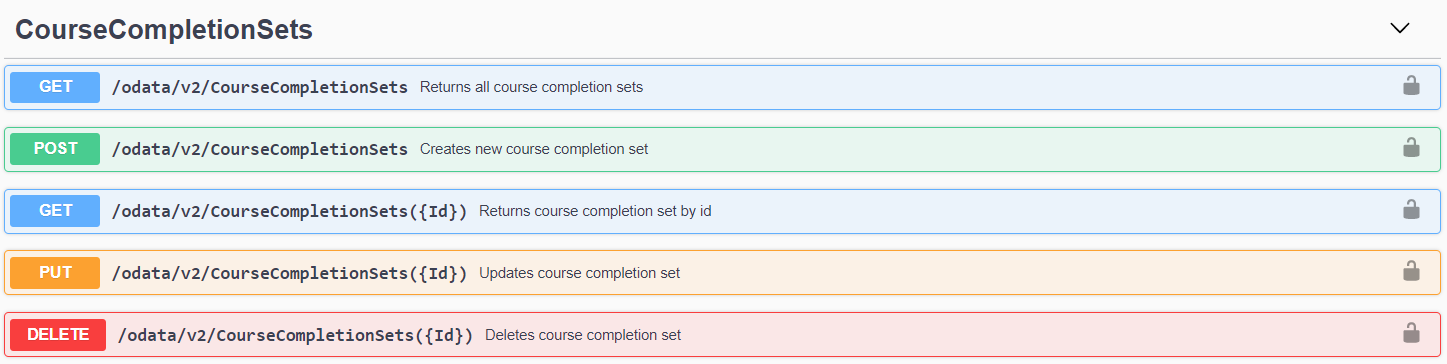This screenshot has height=364, width=1447.
Task: Expand 'Creates new course completion set' operation
Action: tap(534, 149)
